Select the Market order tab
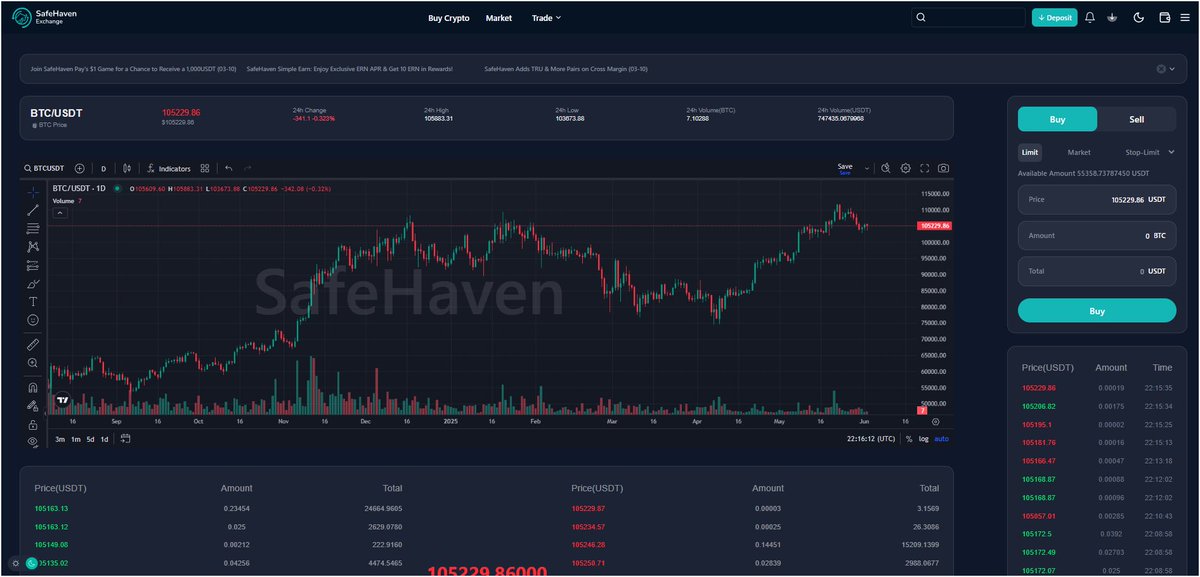This screenshot has width=1200, height=577. click(1079, 152)
